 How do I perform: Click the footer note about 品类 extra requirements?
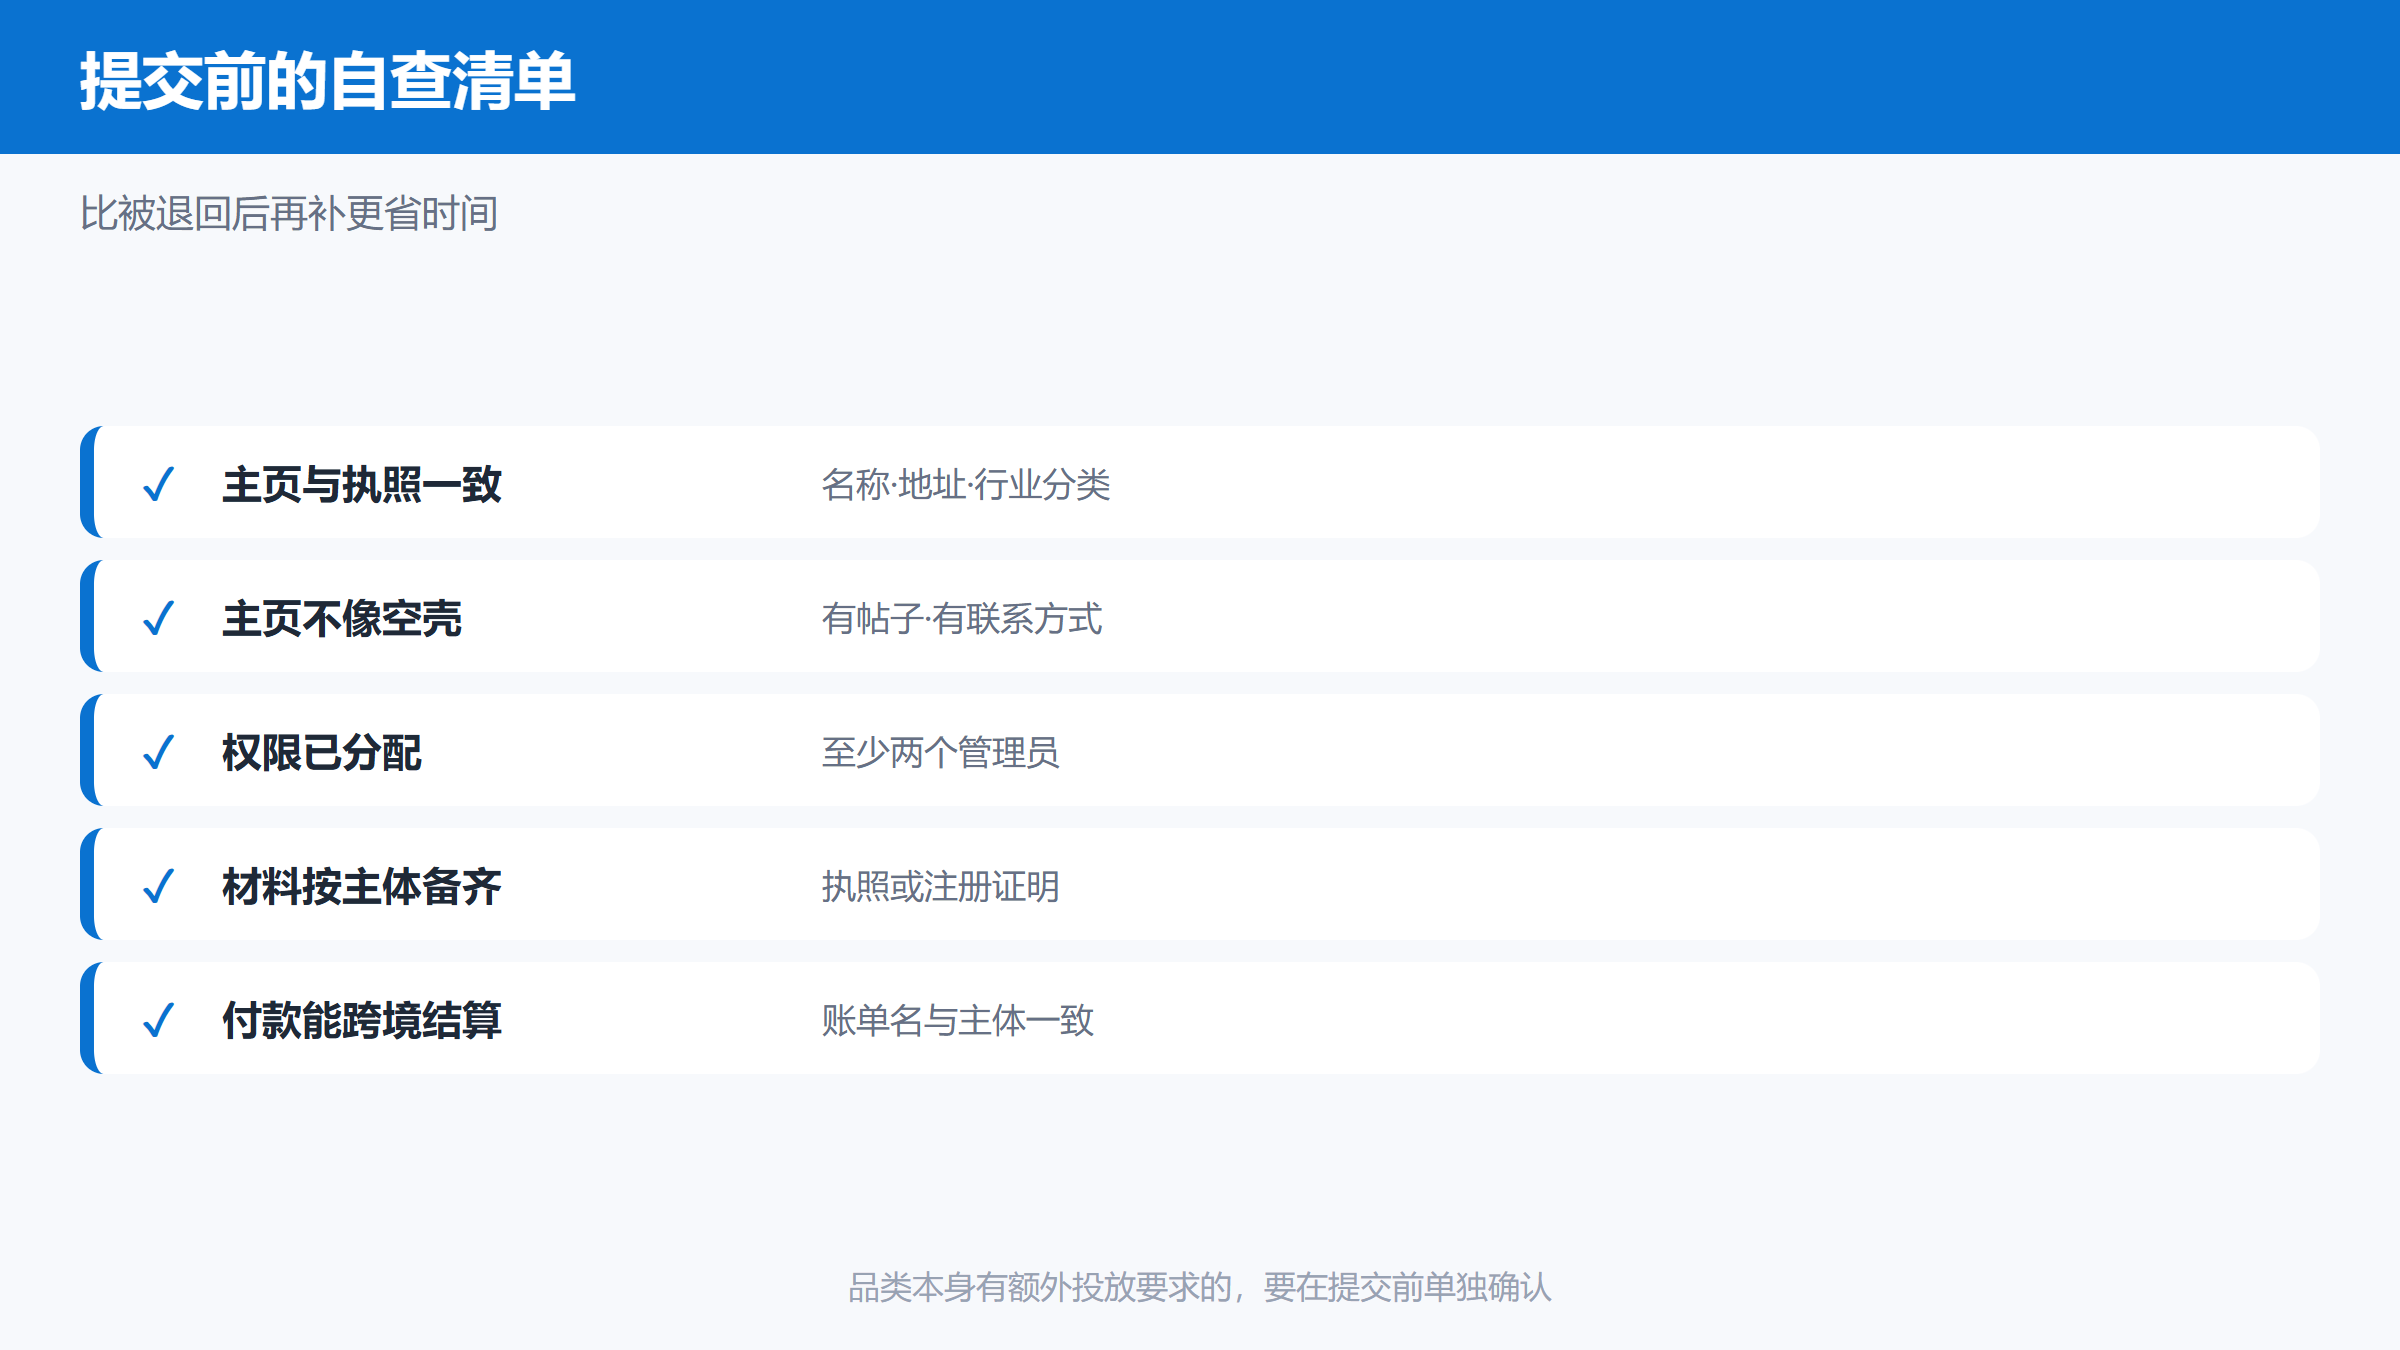tap(1200, 1287)
